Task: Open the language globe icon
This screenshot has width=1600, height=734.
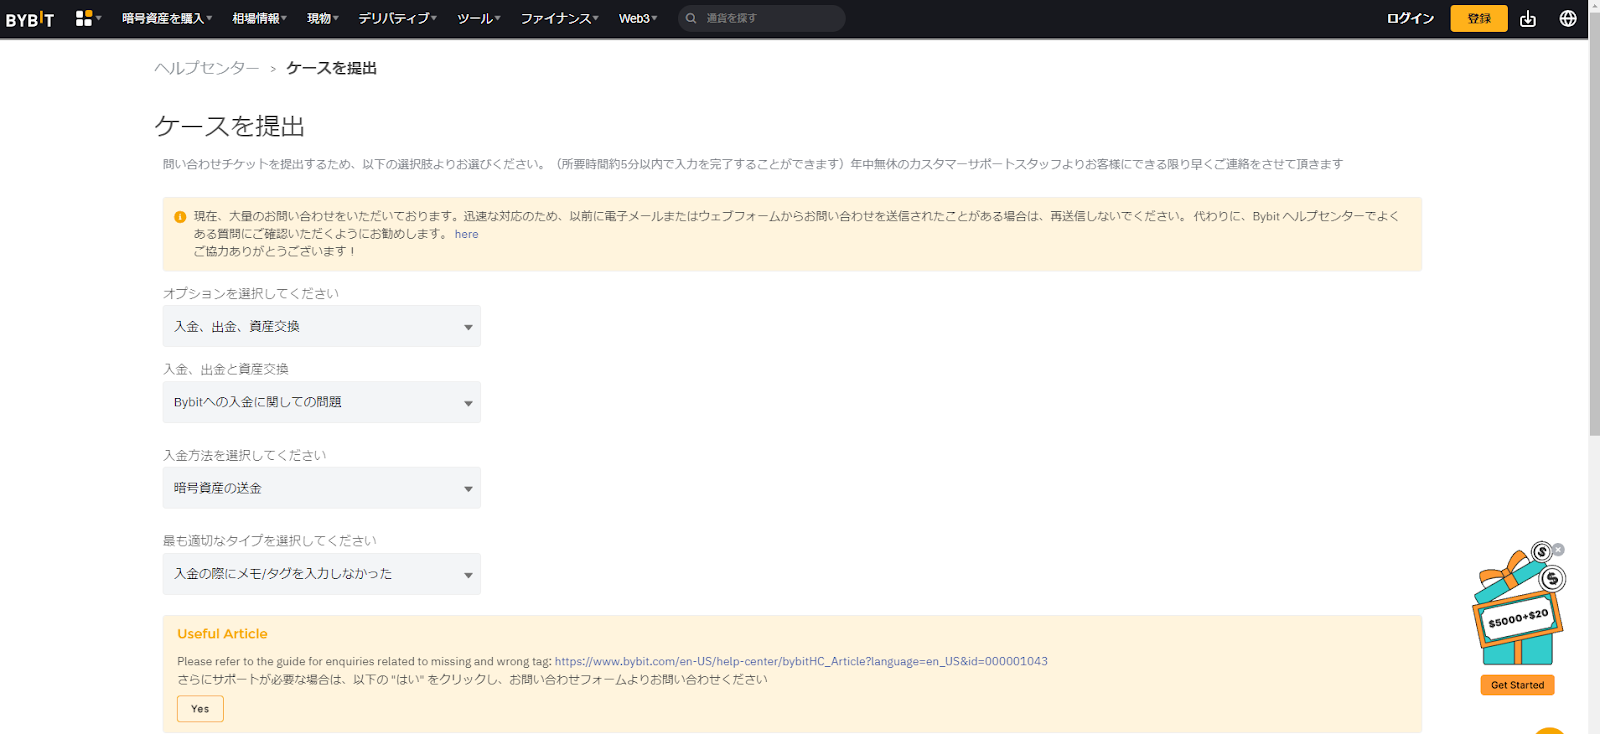Action: tap(1568, 19)
